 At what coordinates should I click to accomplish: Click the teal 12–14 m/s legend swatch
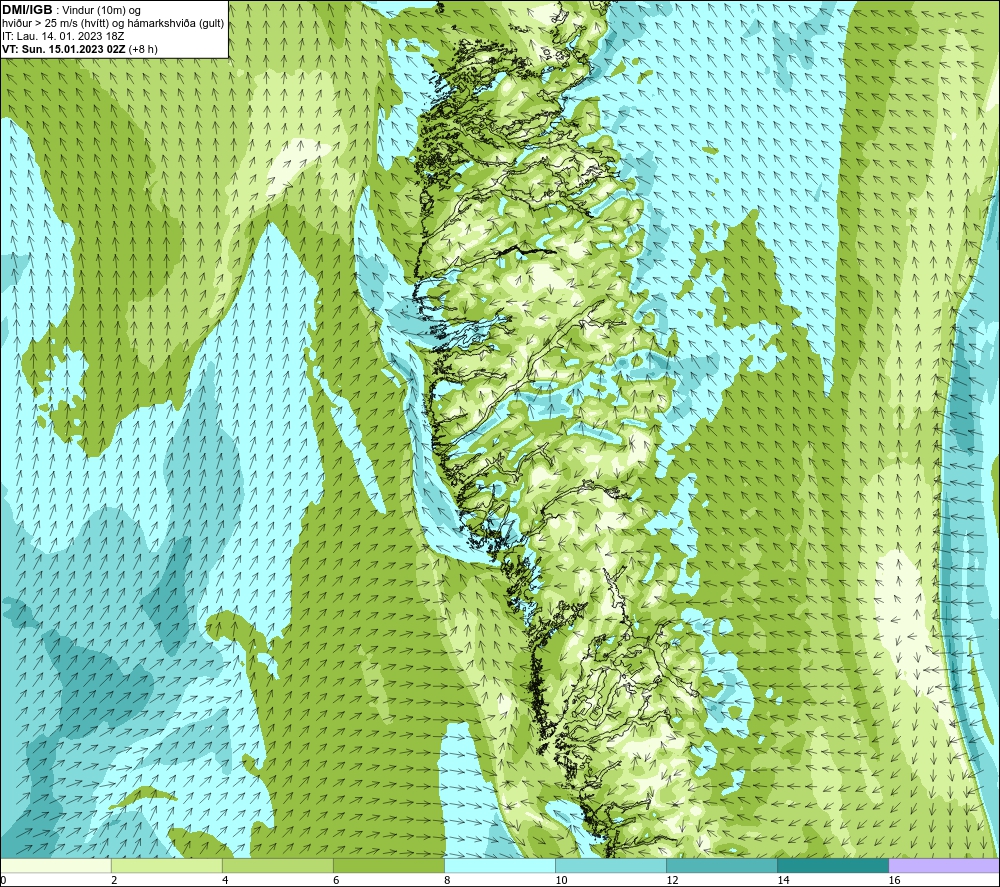(722, 865)
